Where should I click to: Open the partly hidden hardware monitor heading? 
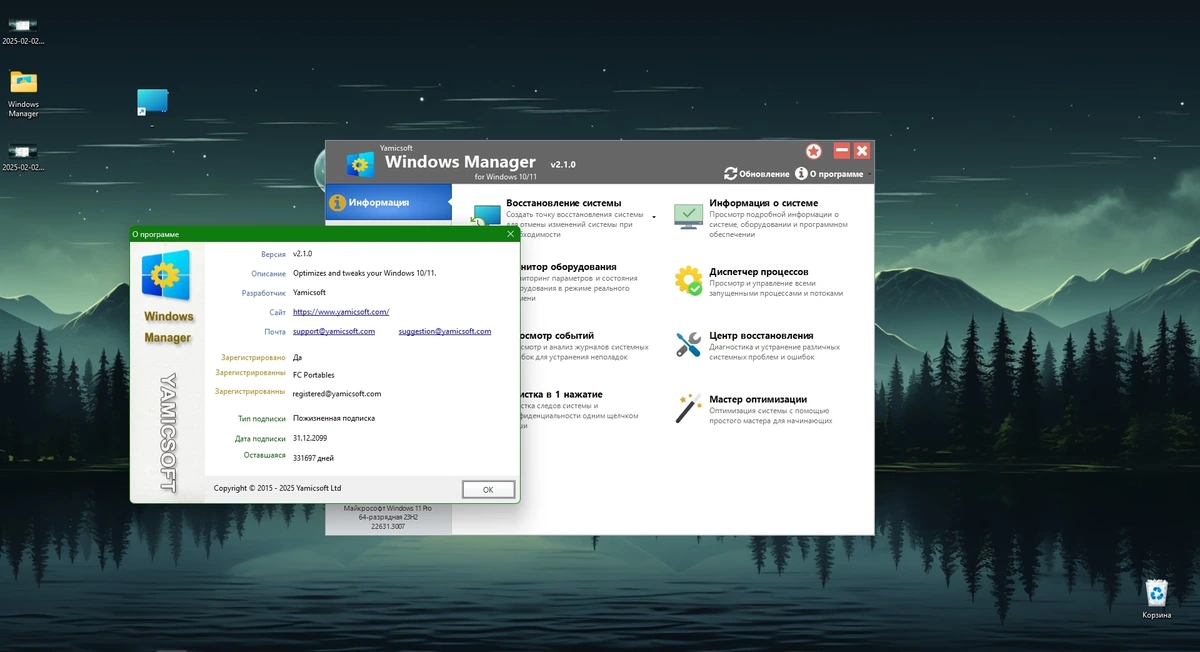568,267
